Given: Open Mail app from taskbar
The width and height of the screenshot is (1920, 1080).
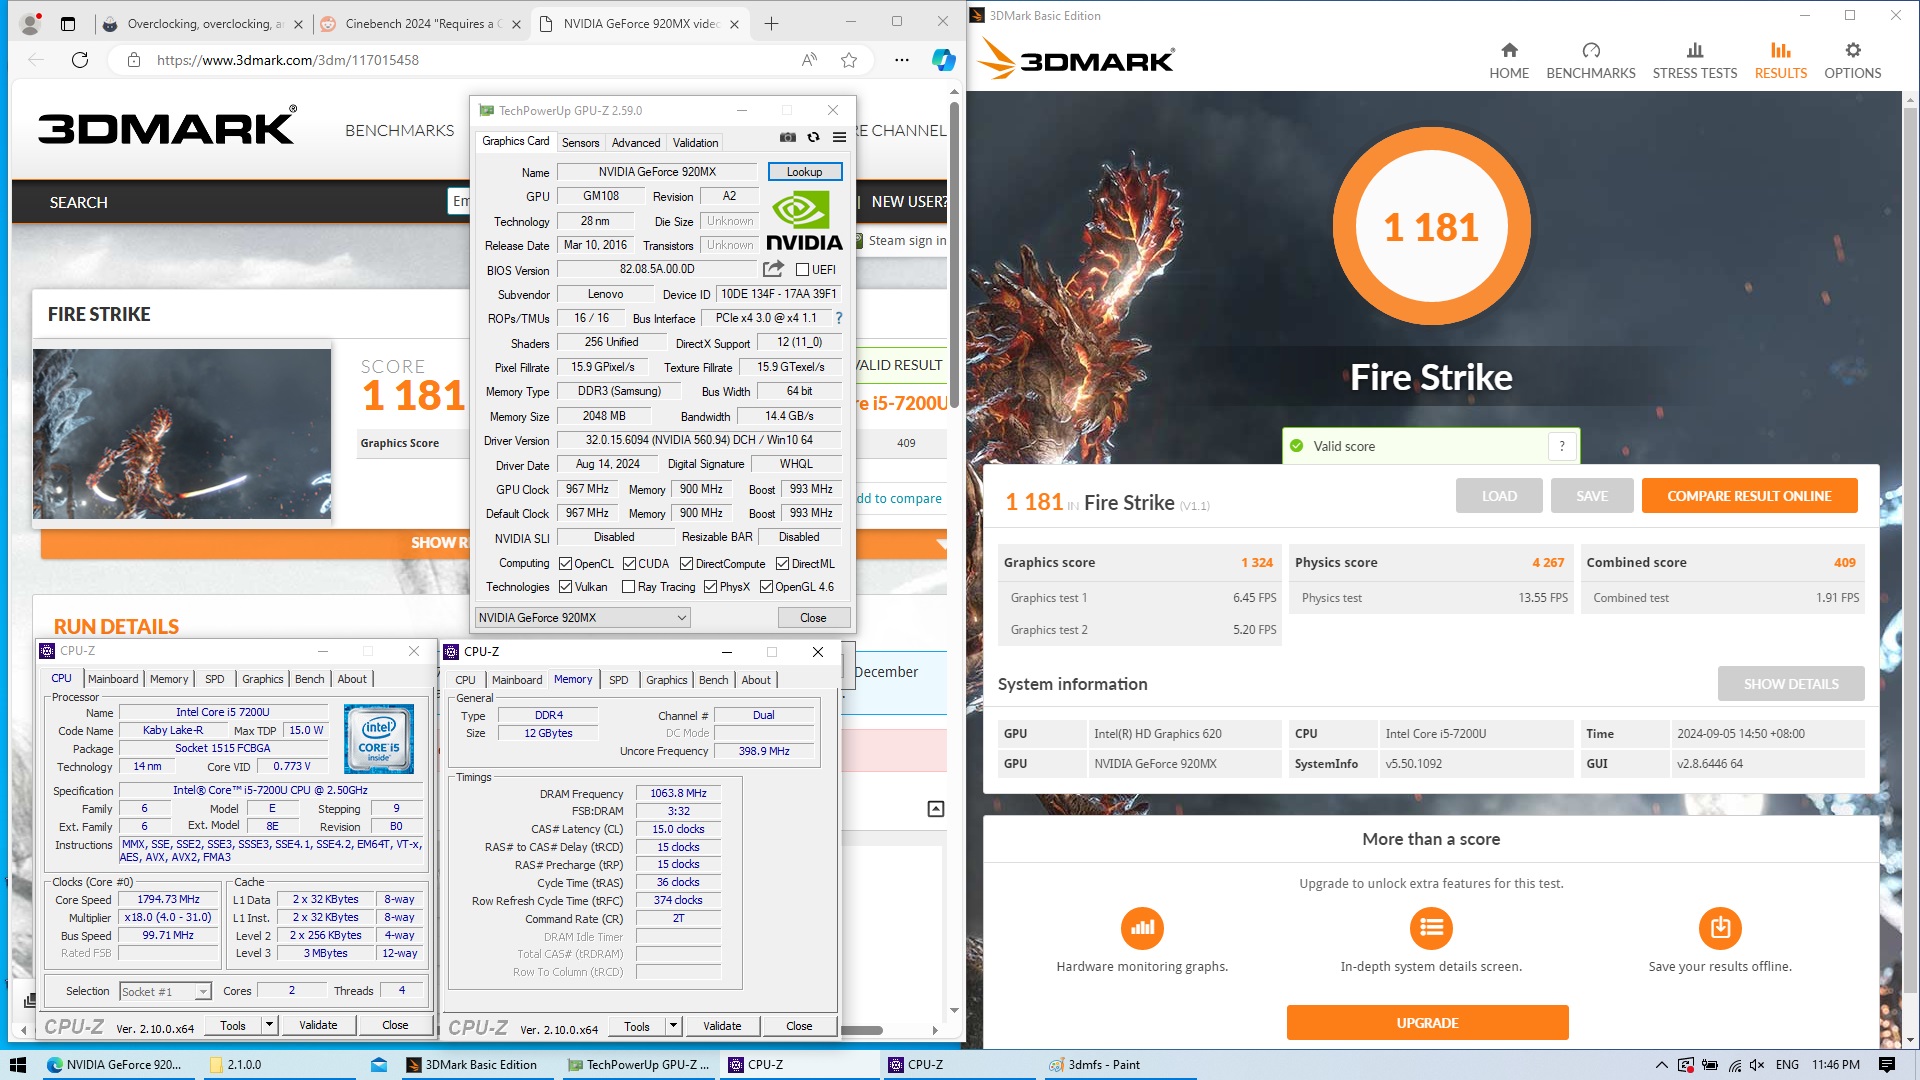Looking at the screenshot, I should (379, 1065).
